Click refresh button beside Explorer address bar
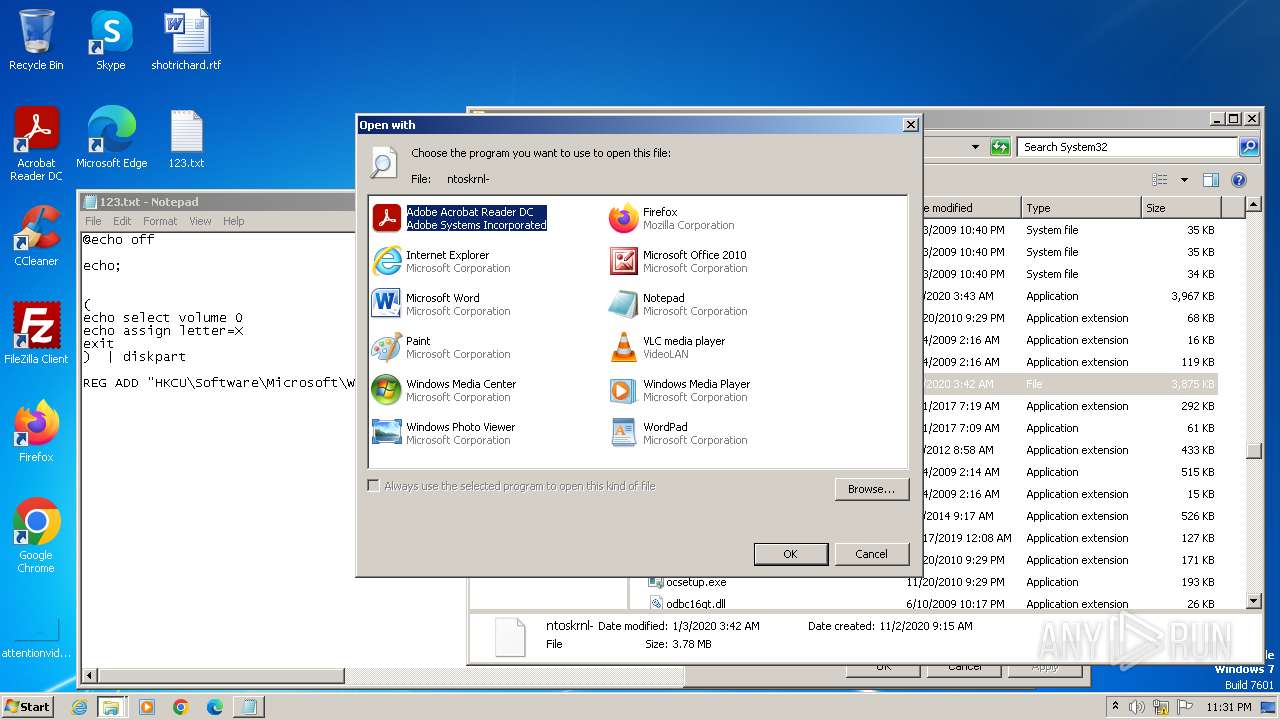 click(x=1000, y=147)
